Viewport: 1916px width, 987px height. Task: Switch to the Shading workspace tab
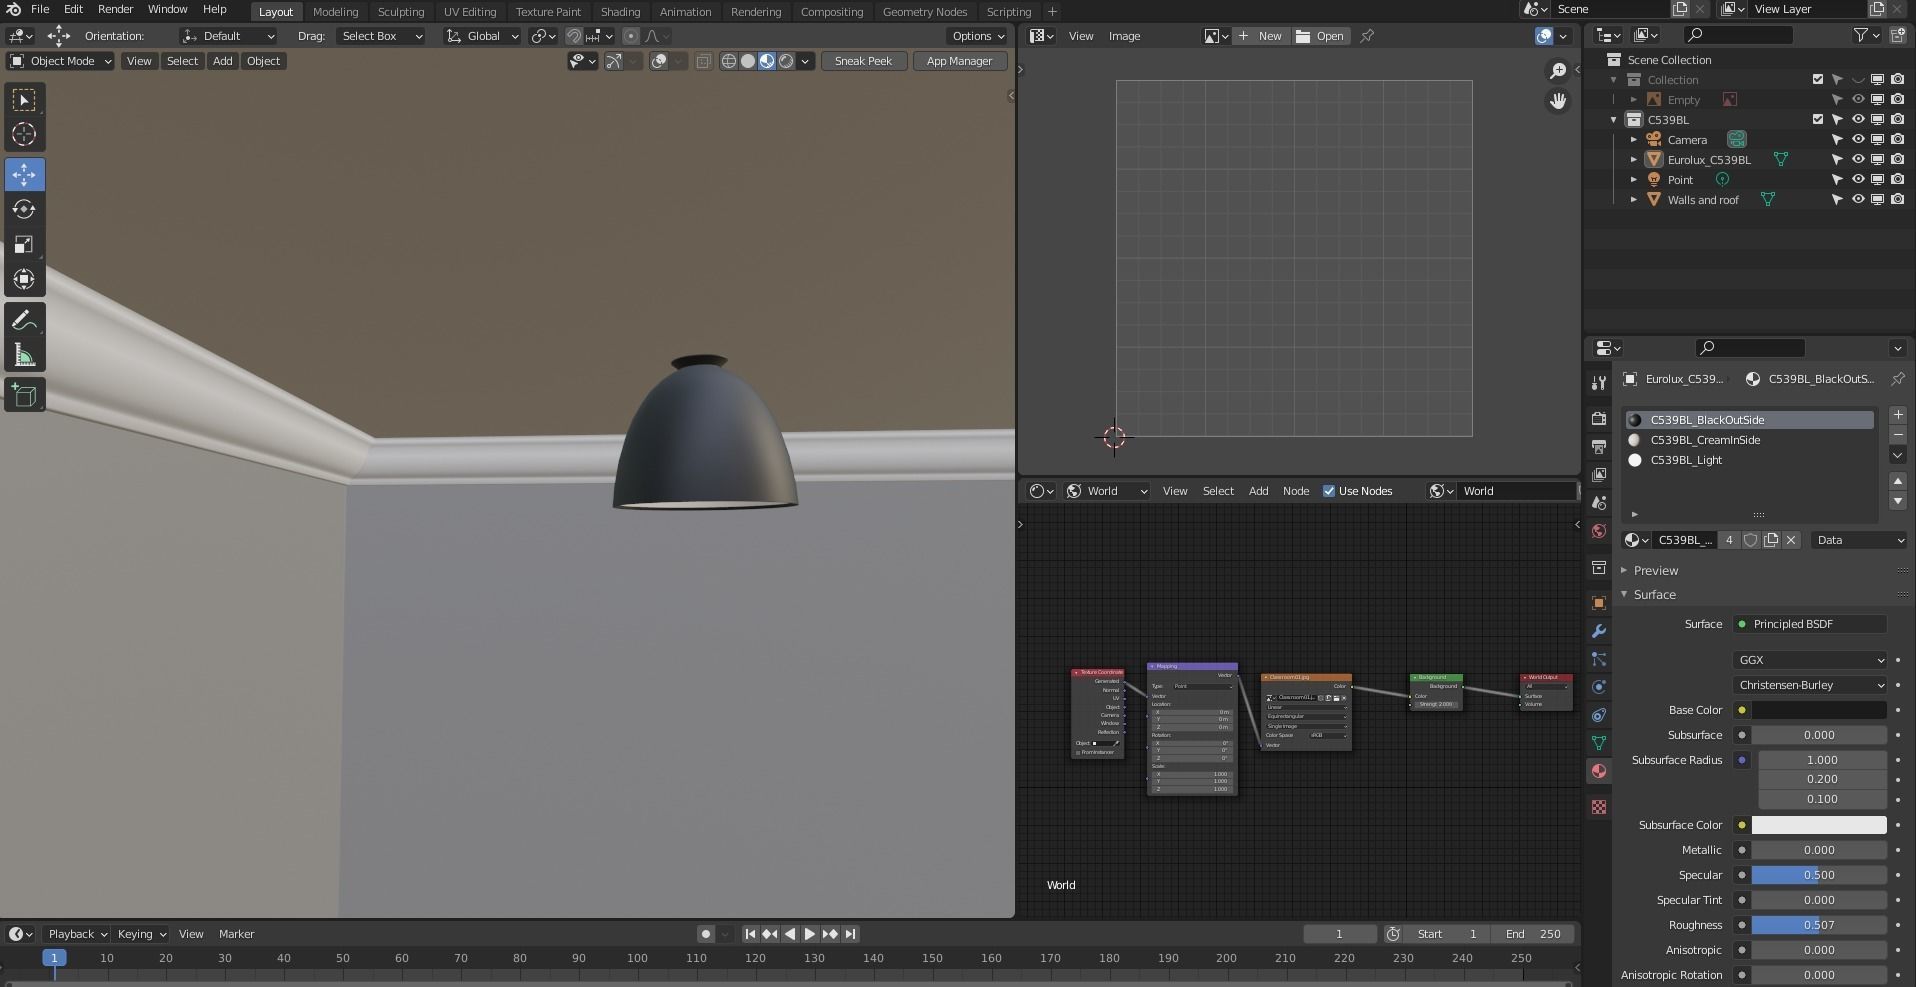[620, 12]
